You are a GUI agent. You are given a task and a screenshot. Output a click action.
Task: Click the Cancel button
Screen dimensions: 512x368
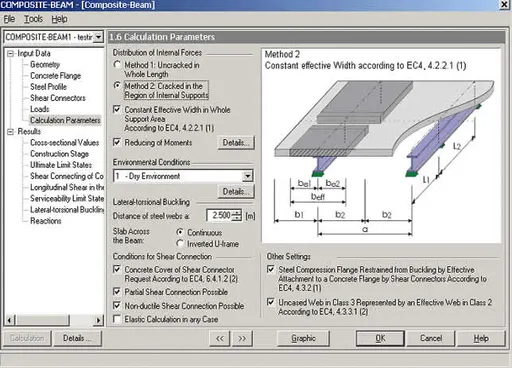(x=431, y=338)
